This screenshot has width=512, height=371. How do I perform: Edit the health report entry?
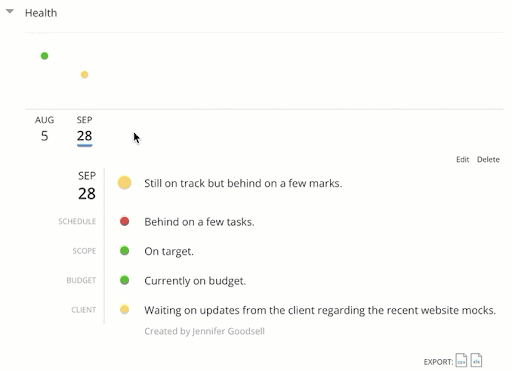click(462, 159)
